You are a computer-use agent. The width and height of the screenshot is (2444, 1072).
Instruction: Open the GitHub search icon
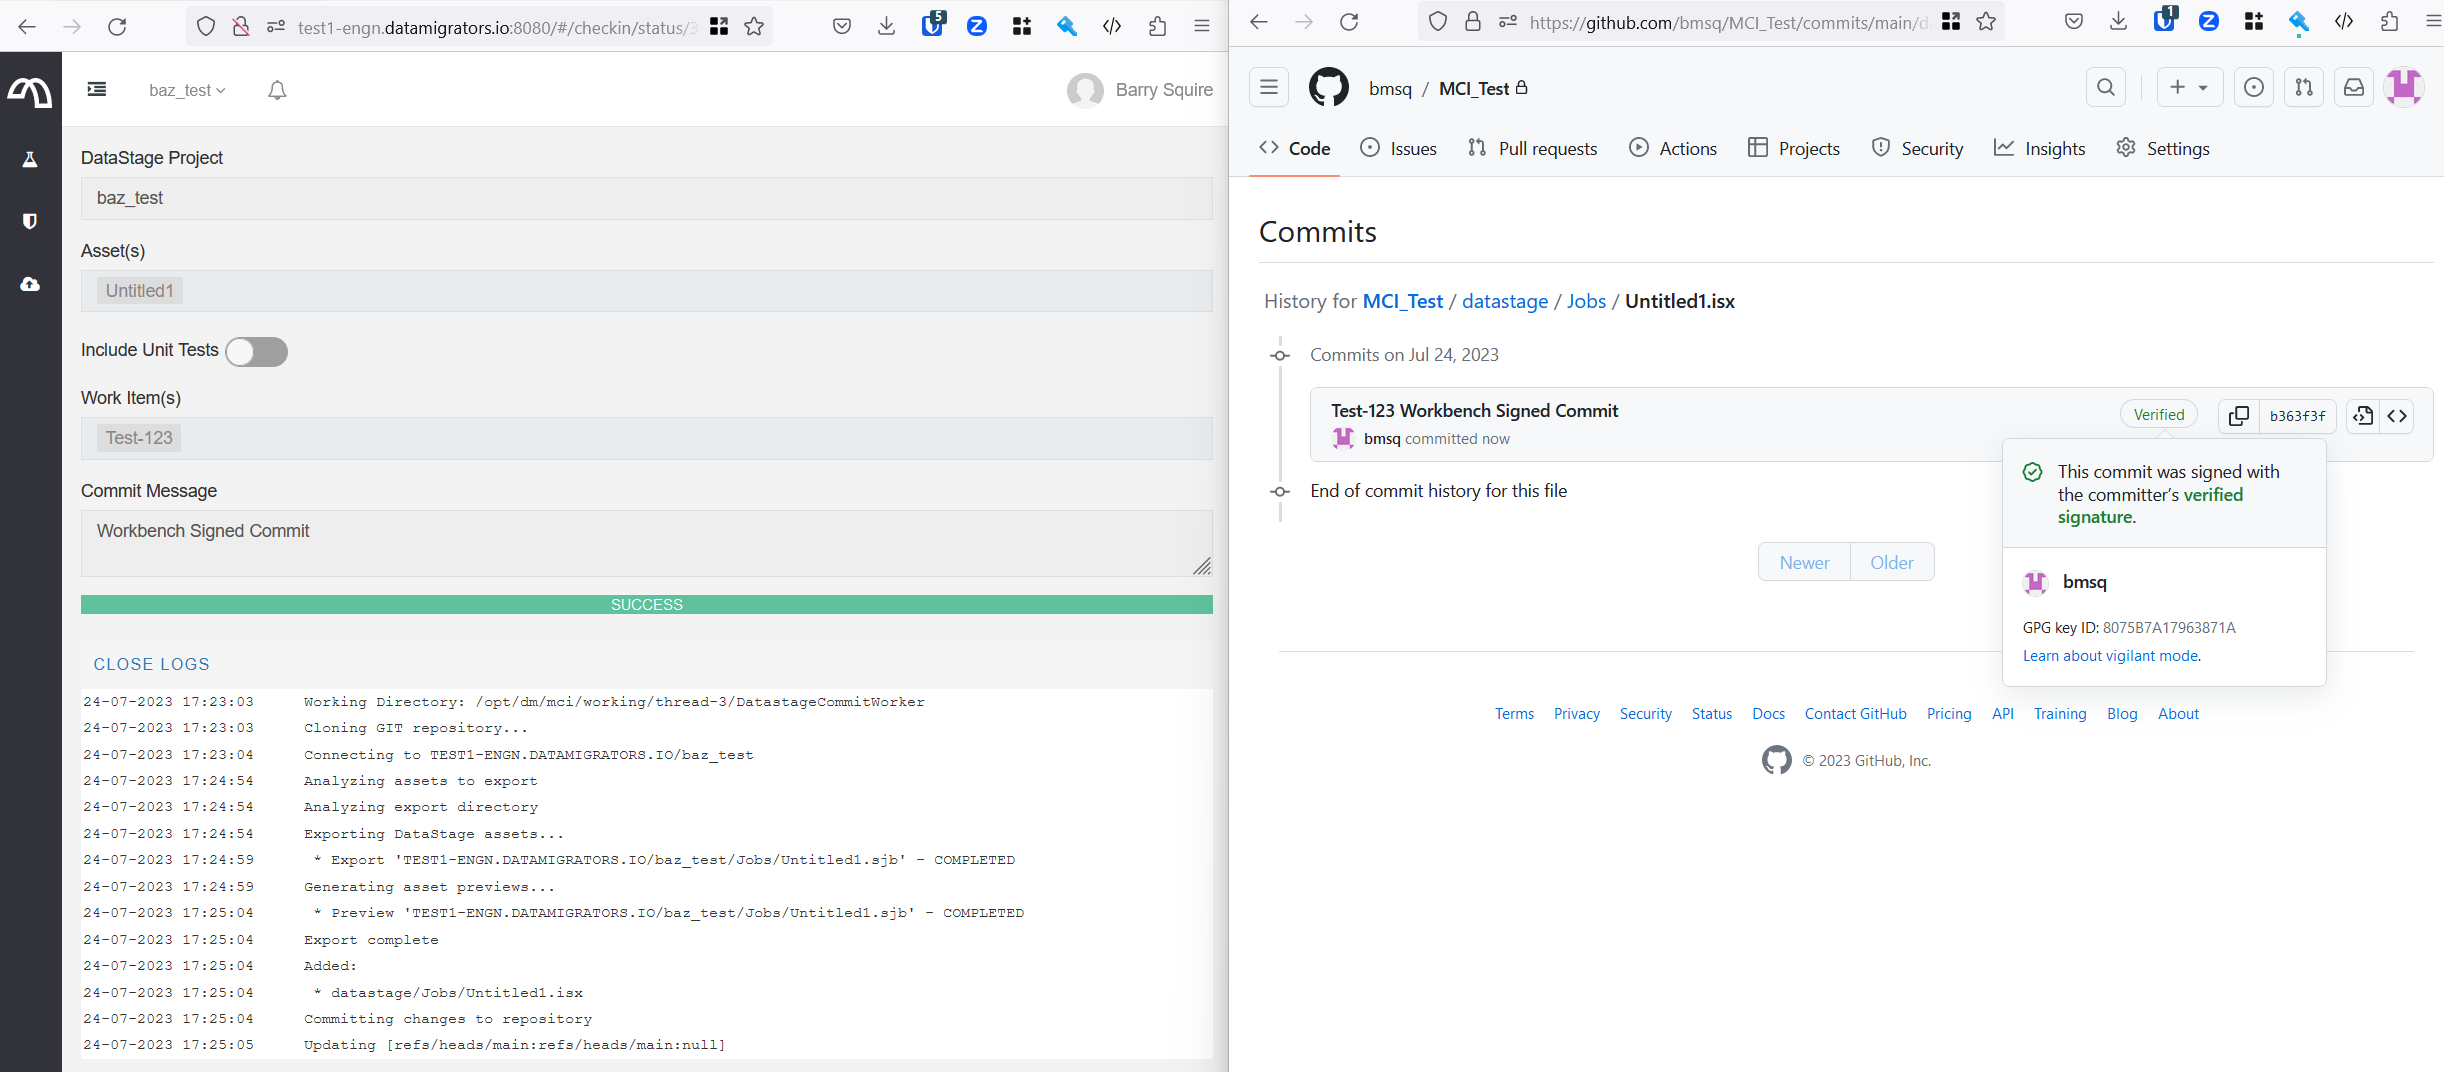coord(2105,88)
